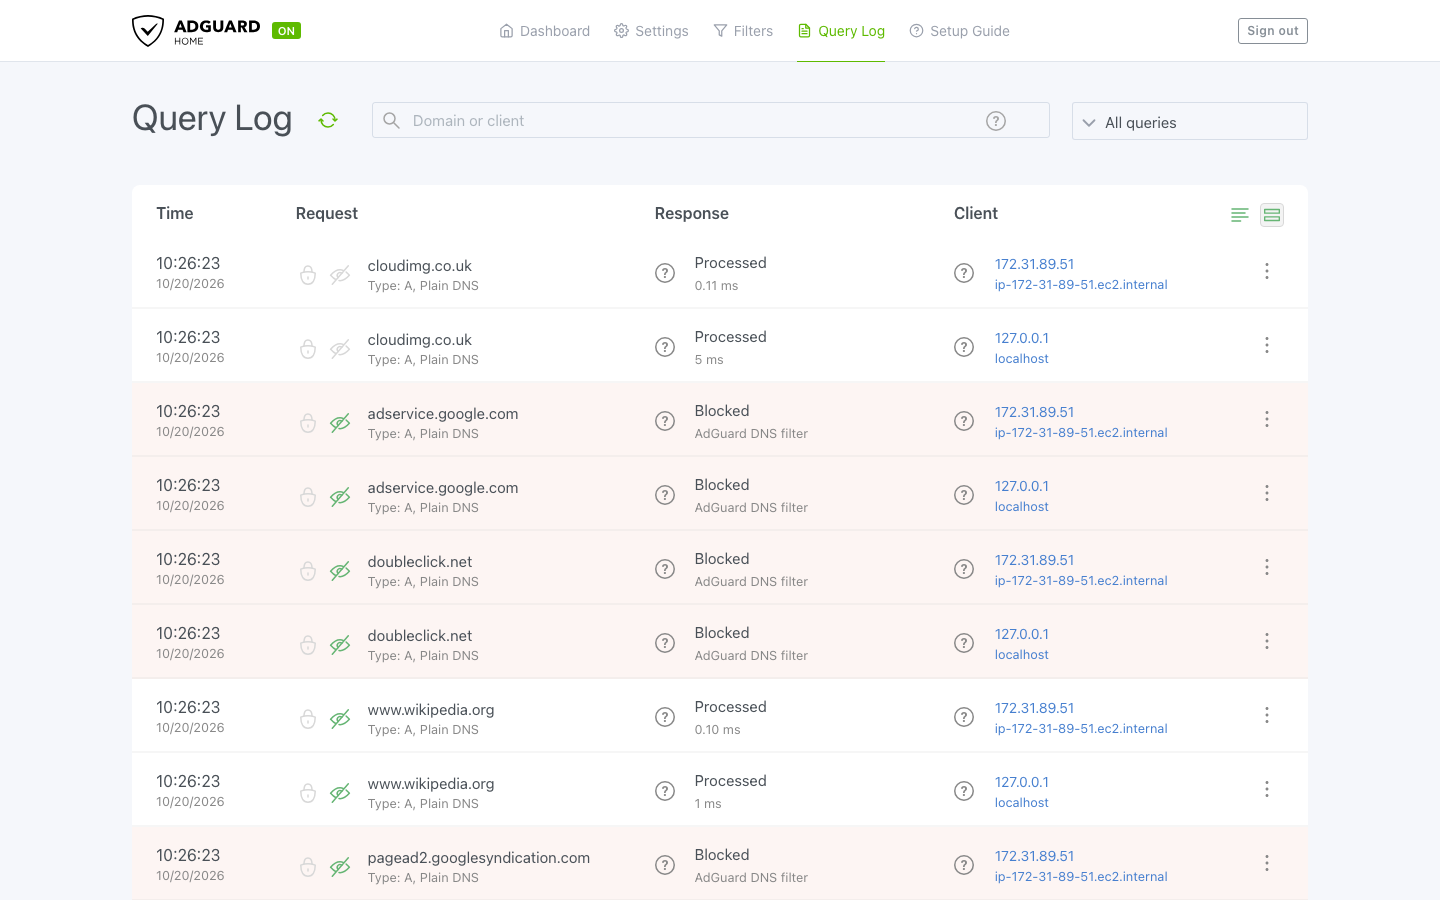The width and height of the screenshot is (1440, 900).
Task: Click the AdGuard Home shield logo
Action: [148, 31]
